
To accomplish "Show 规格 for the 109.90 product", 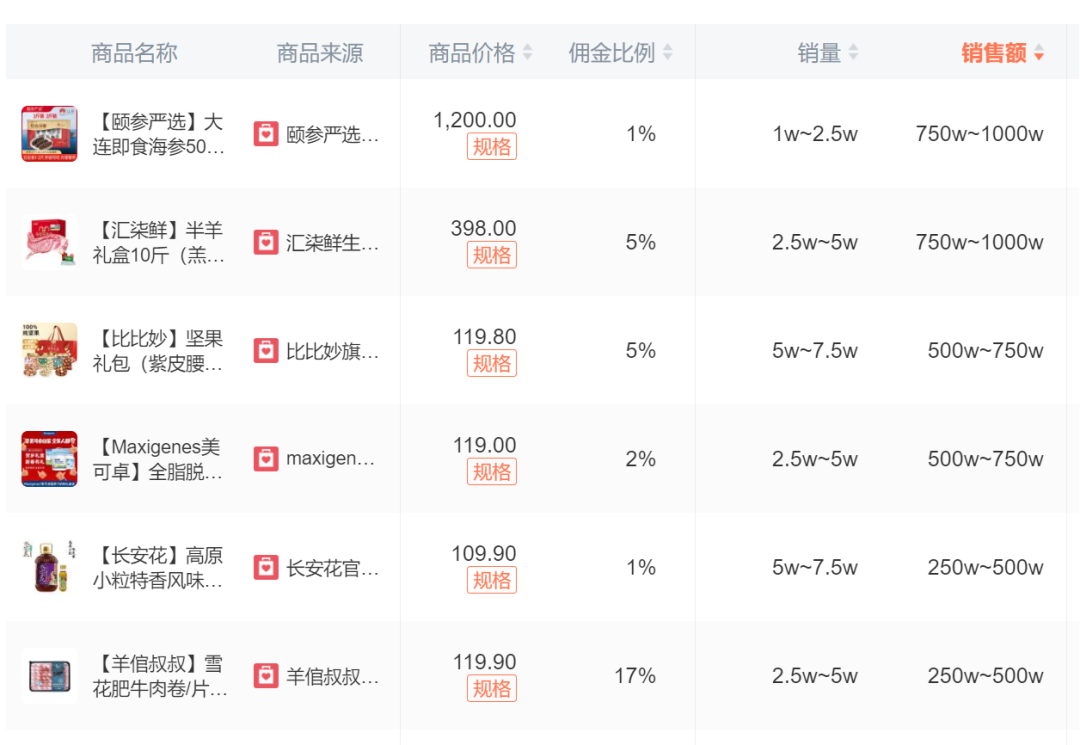I will pos(492,580).
